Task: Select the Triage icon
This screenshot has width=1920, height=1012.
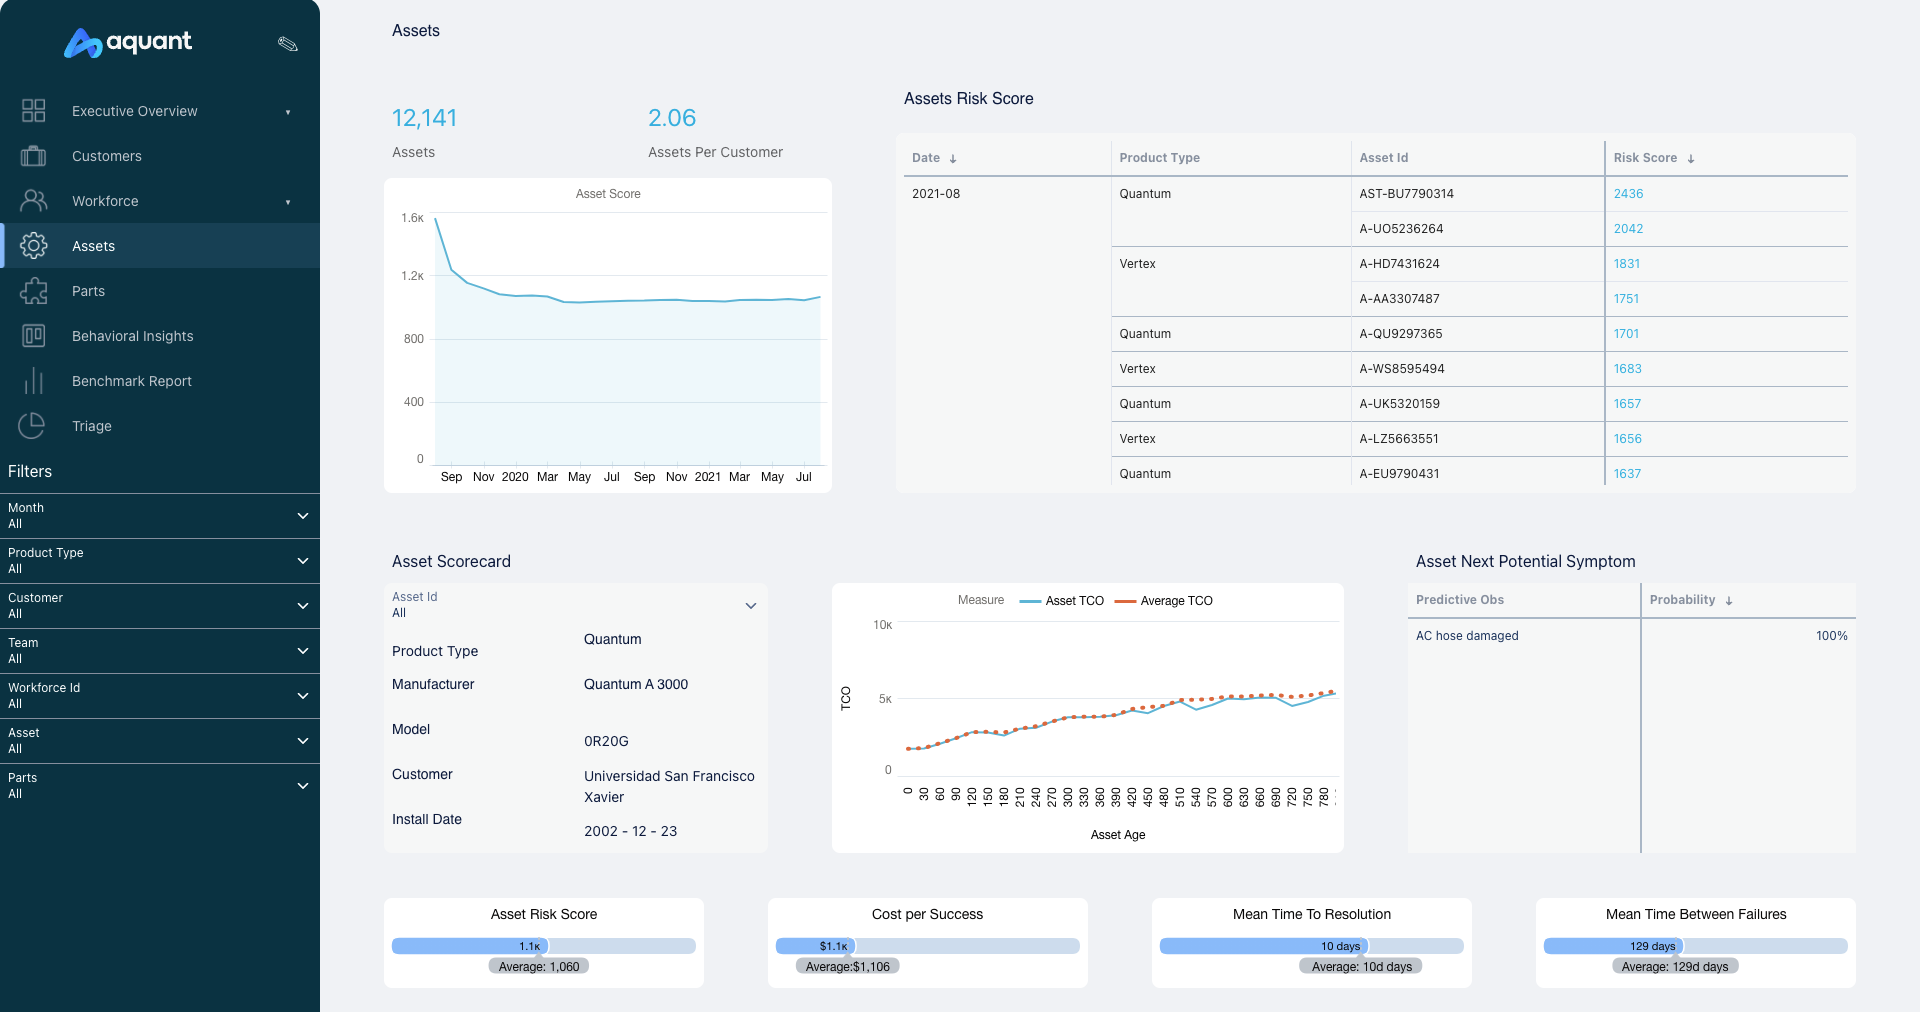Action: coord(33,426)
